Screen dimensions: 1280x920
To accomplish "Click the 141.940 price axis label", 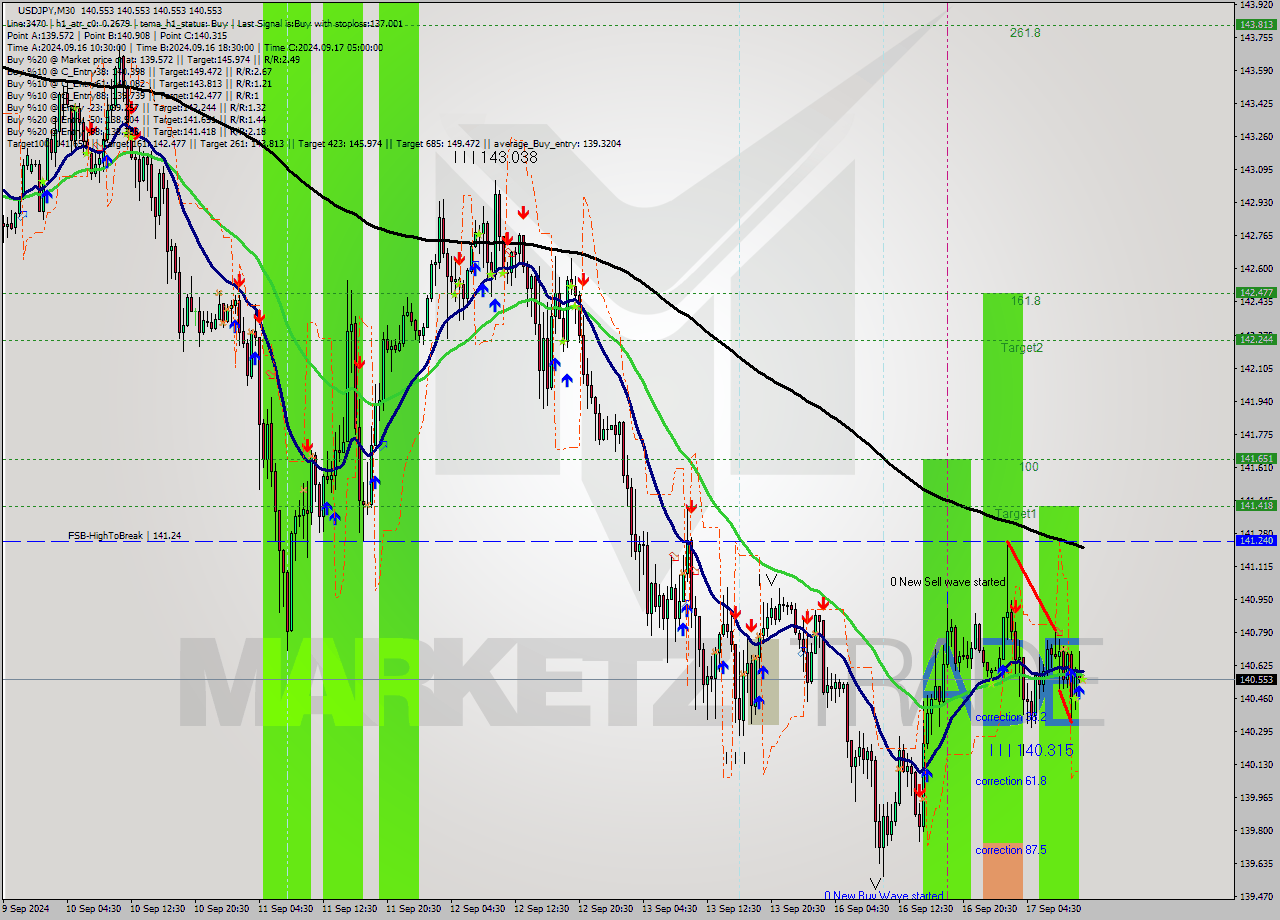I will pyautogui.click(x=1256, y=401).
